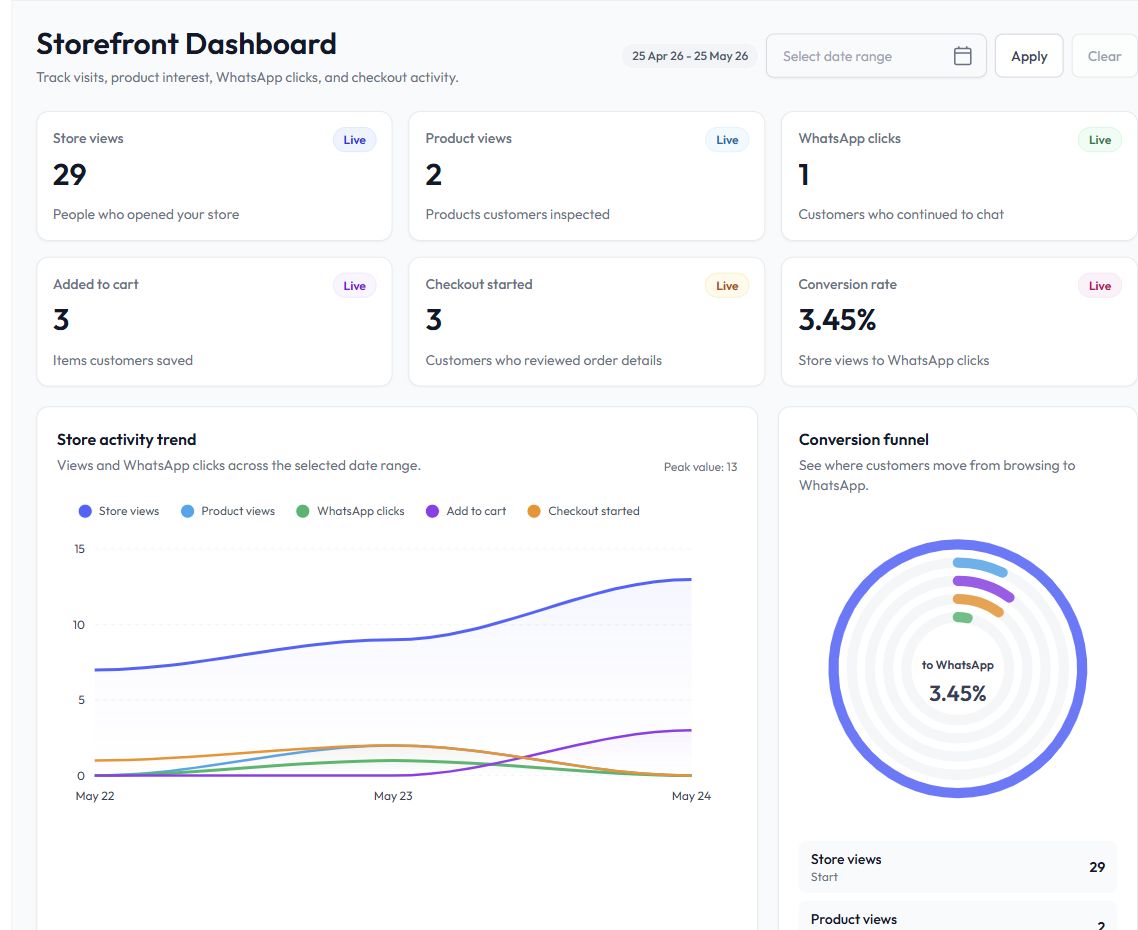
Task: Click the Peak value: 13 label
Action: 700,467
